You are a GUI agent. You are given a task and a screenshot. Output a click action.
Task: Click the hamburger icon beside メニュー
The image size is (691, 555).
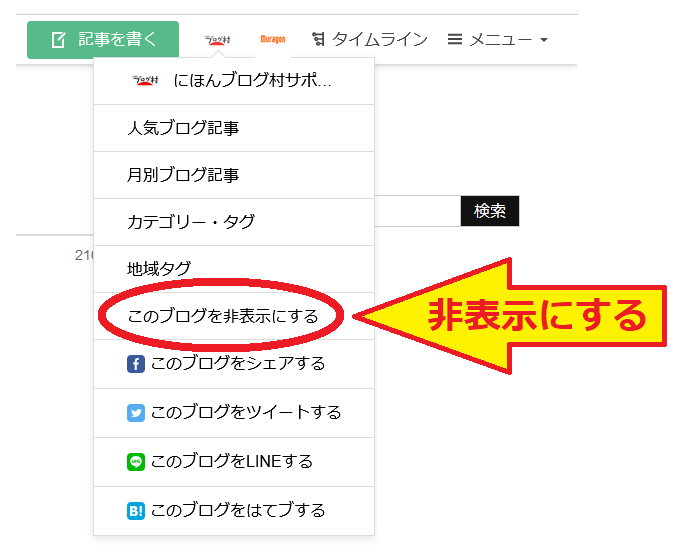click(x=455, y=39)
